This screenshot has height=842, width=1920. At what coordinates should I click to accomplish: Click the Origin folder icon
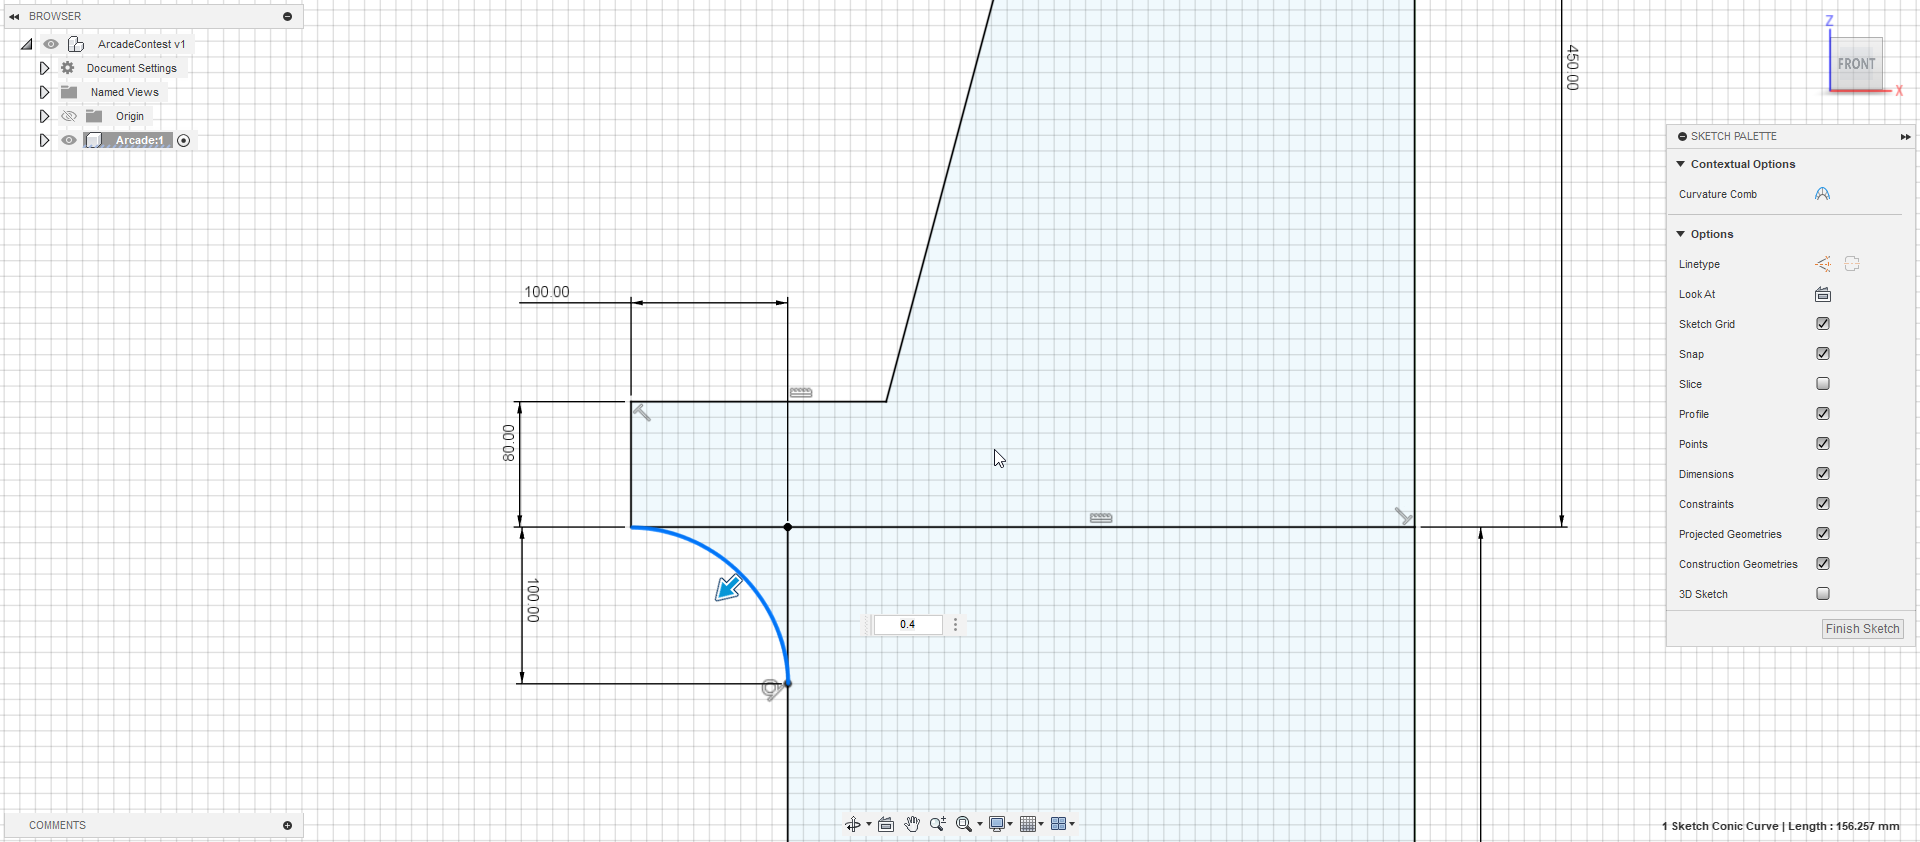[94, 116]
